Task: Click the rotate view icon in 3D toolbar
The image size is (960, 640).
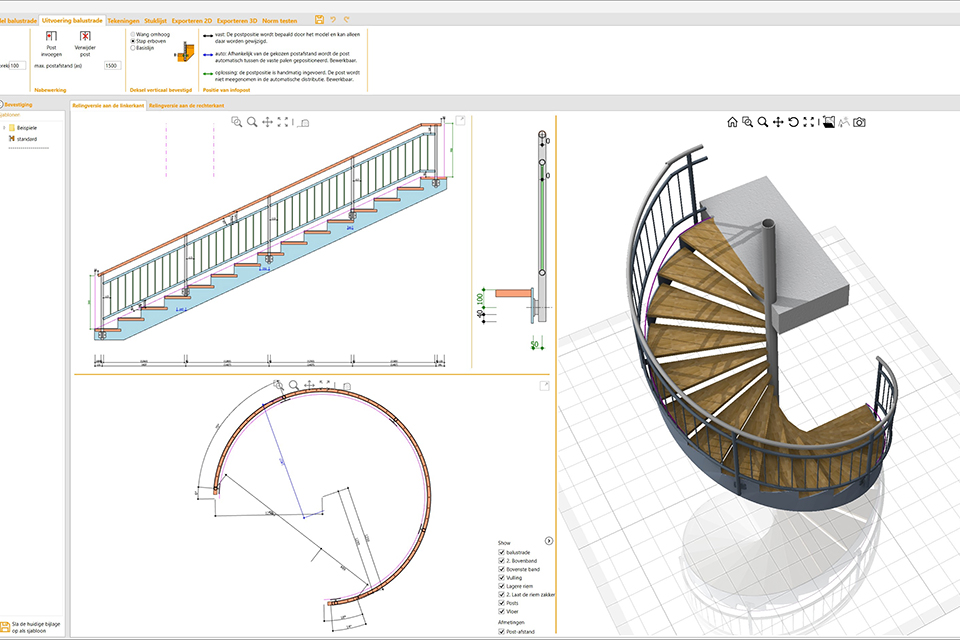Action: coord(793,122)
